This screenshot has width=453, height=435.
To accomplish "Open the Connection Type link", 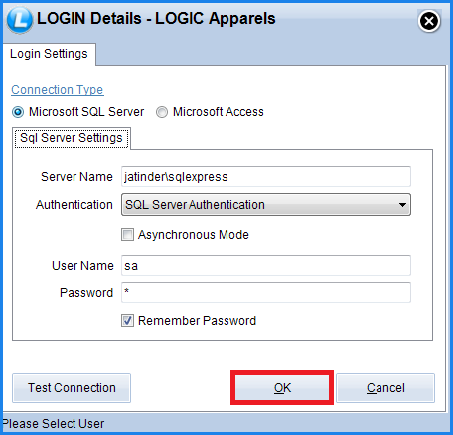I will pyautogui.click(x=57, y=90).
